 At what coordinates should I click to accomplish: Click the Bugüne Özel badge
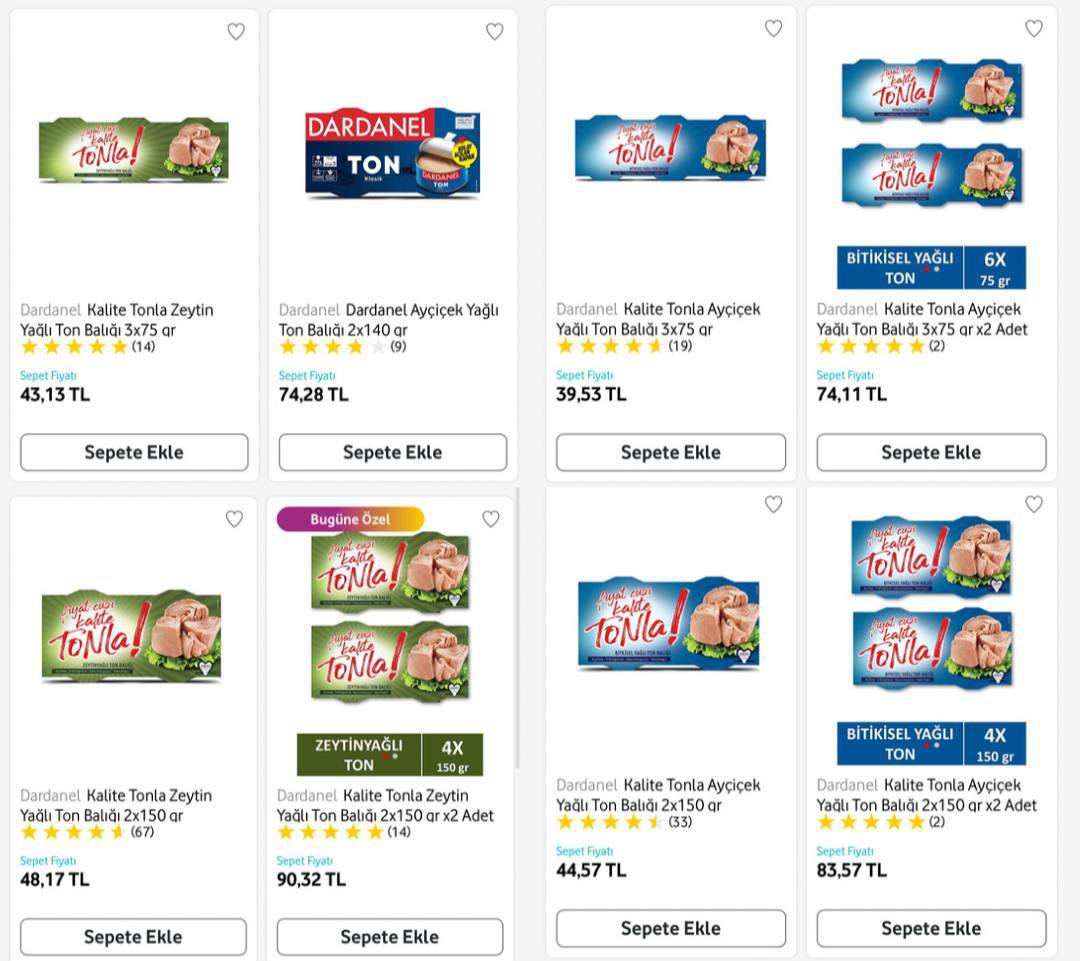(x=350, y=519)
